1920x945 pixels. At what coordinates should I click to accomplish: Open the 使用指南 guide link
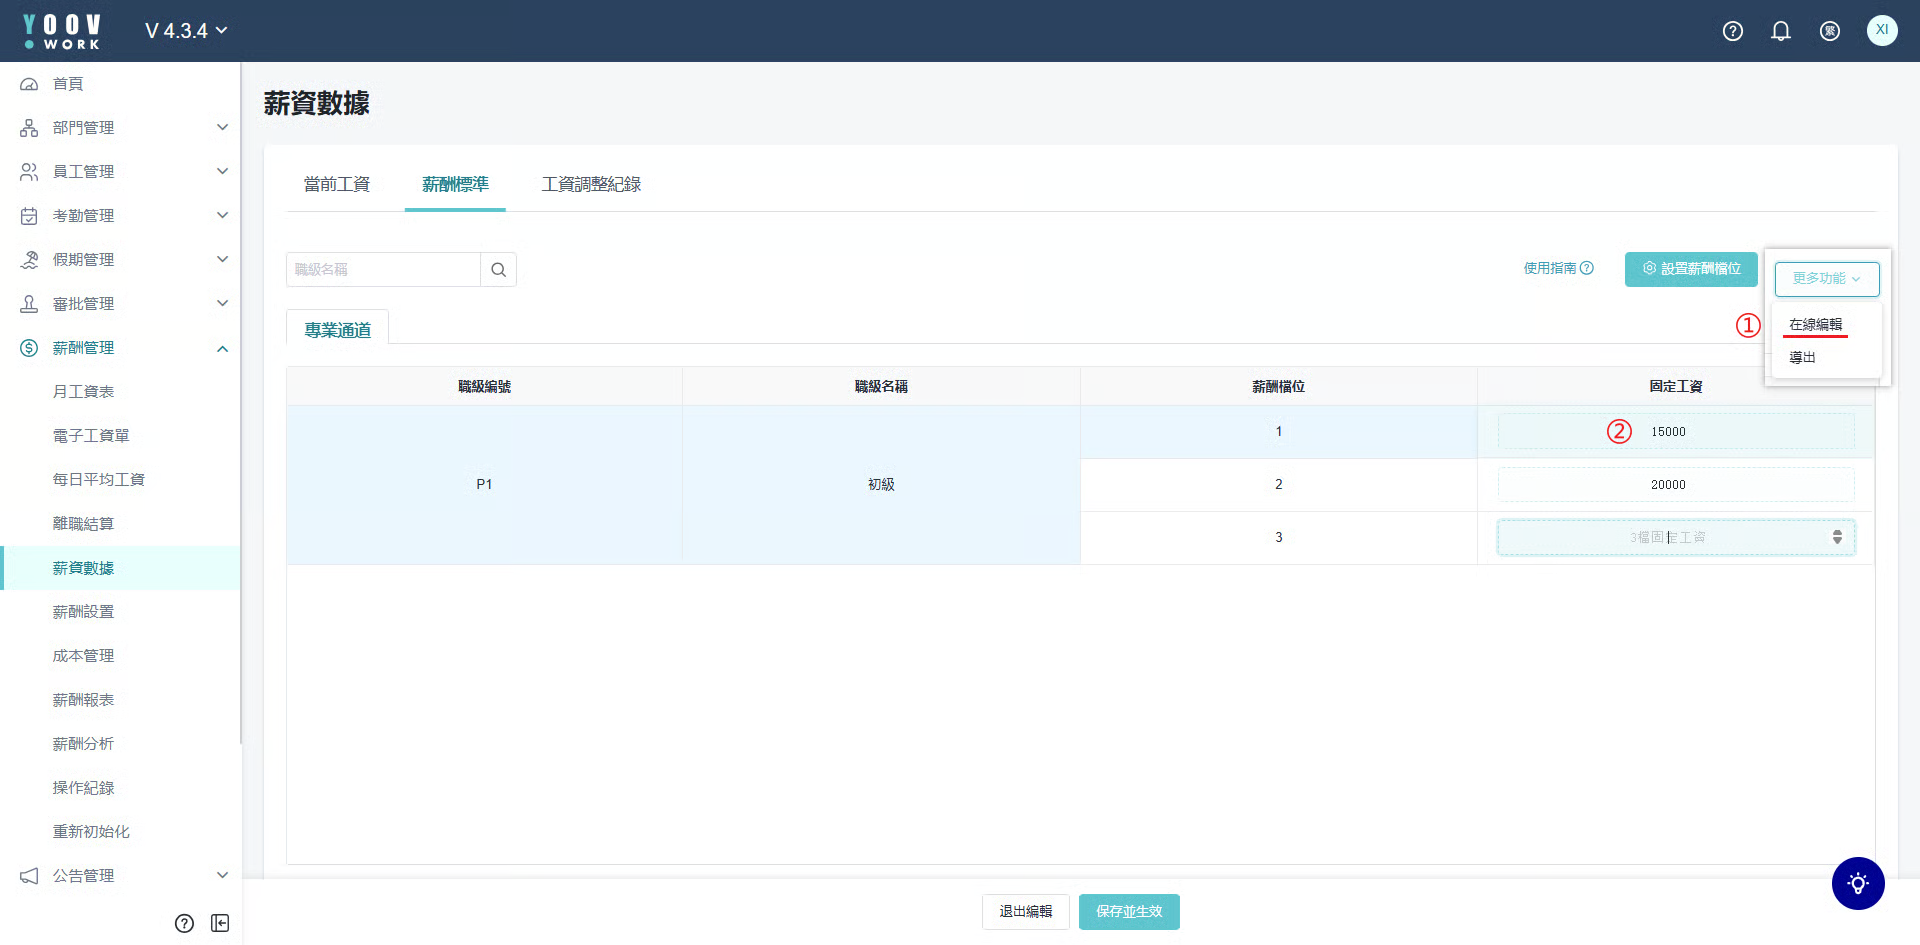click(1558, 268)
